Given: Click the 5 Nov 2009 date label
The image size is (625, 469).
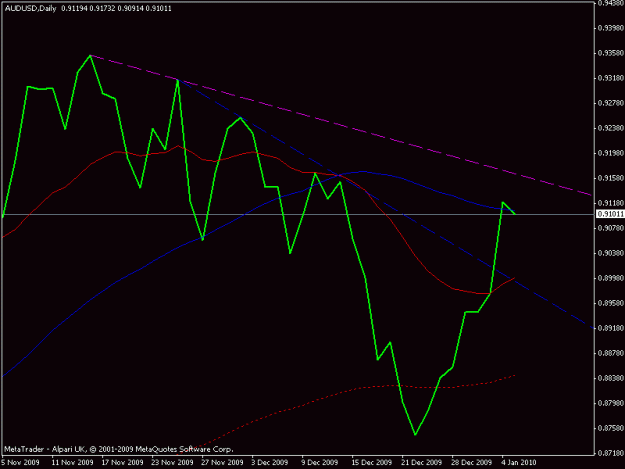Looking at the screenshot, I should pyautogui.click(x=20, y=463).
